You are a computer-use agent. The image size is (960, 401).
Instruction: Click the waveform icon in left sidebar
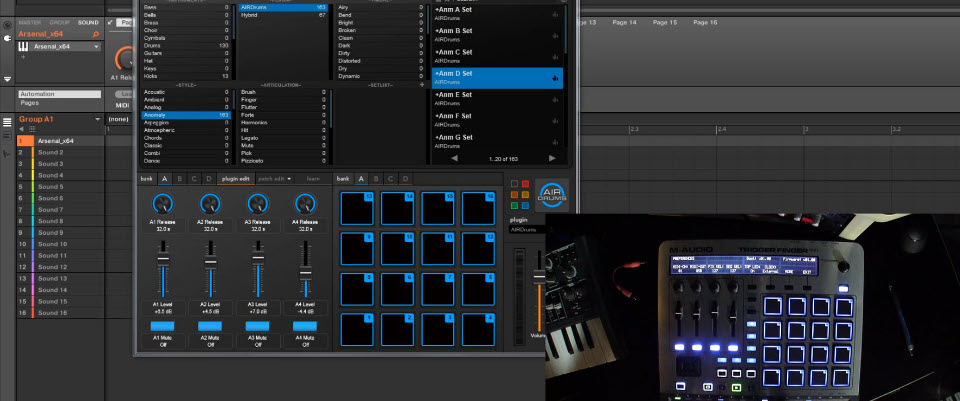(7, 154)
